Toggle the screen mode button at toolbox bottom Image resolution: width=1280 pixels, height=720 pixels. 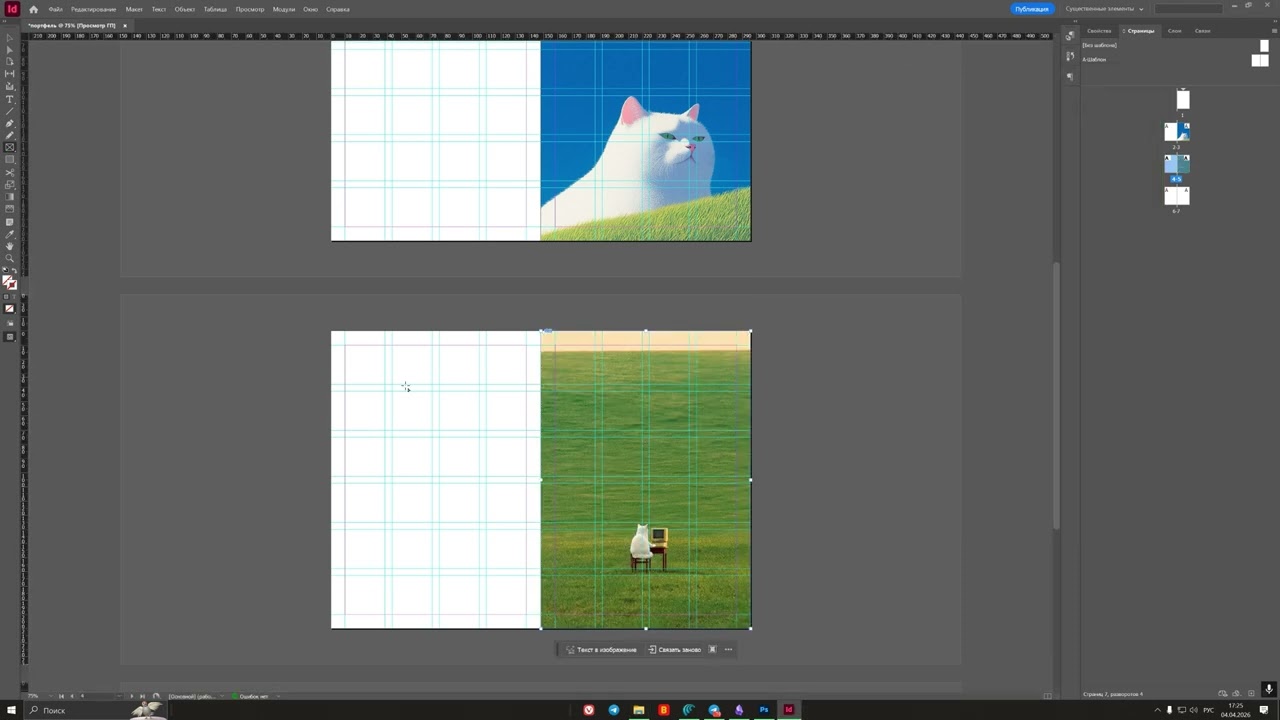tap(10, 337)
